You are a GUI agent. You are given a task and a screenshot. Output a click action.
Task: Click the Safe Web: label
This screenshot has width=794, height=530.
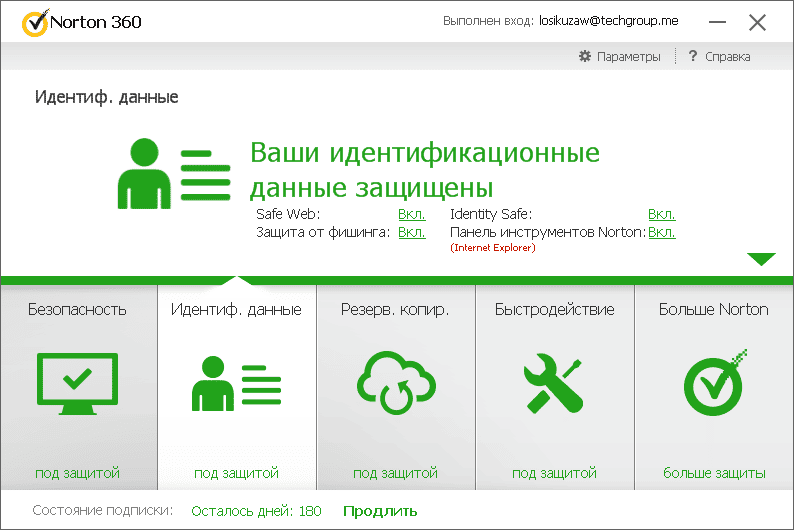288,214
